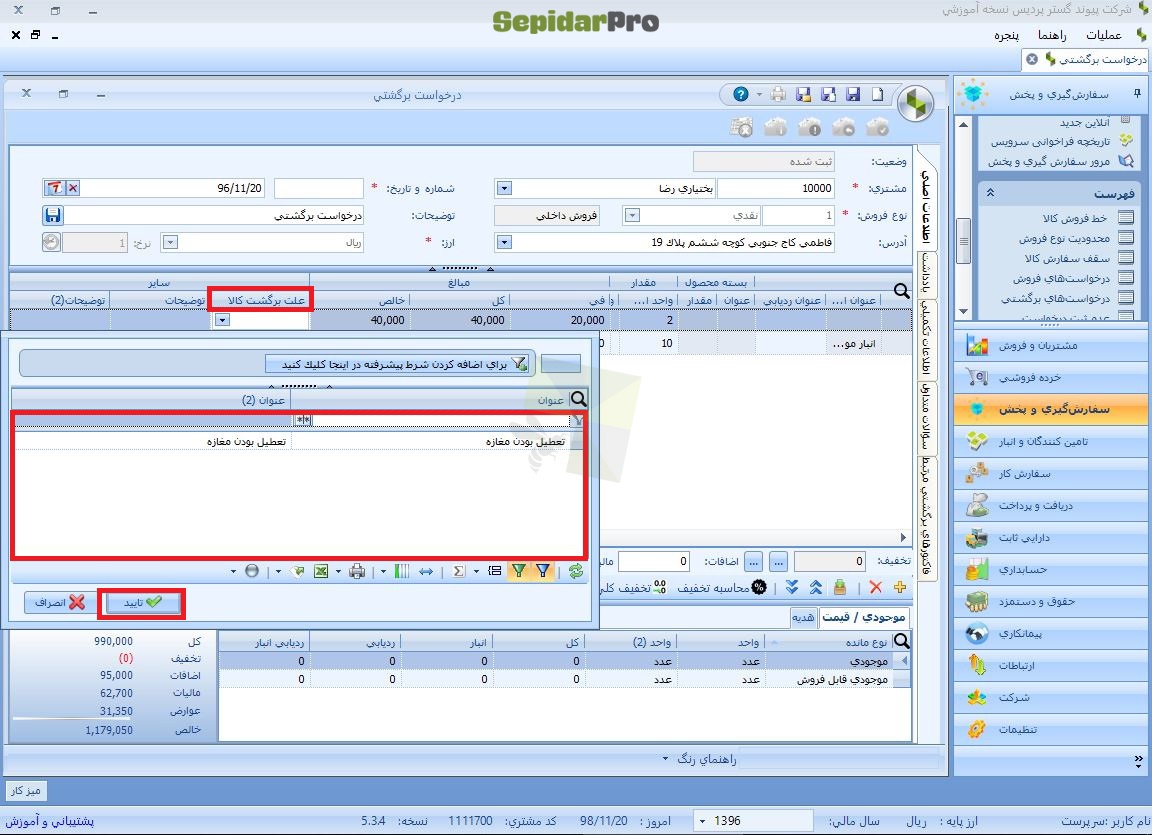Click the ... button next to the تخفیف field

(779, 562)
